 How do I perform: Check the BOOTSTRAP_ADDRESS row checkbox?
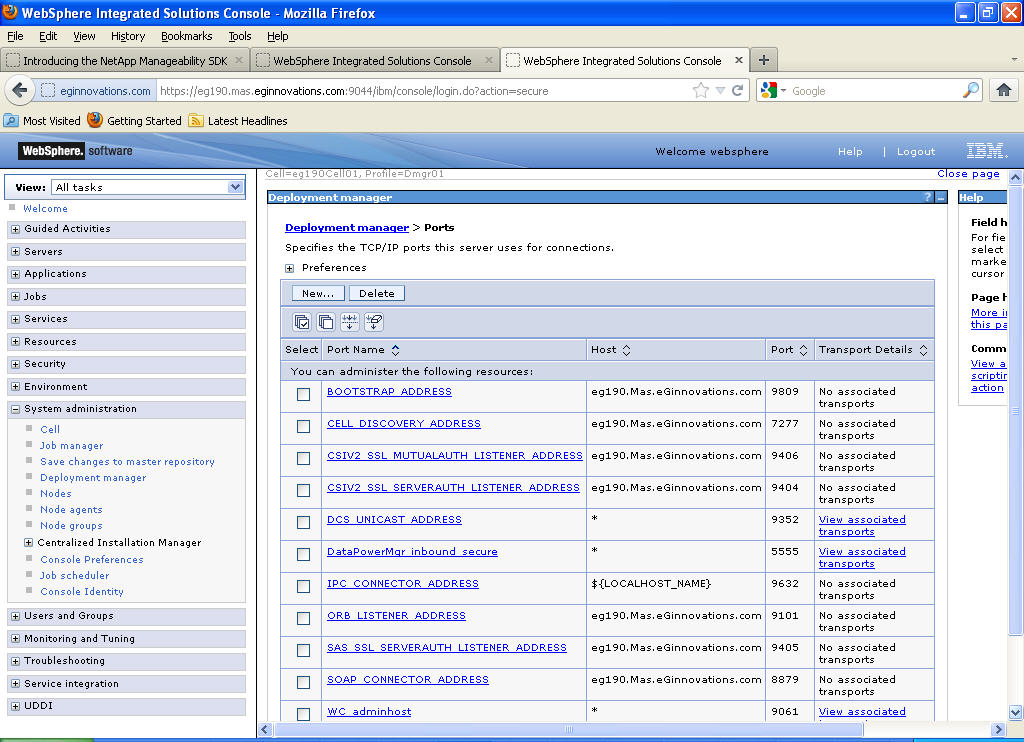tap(303, 395)
